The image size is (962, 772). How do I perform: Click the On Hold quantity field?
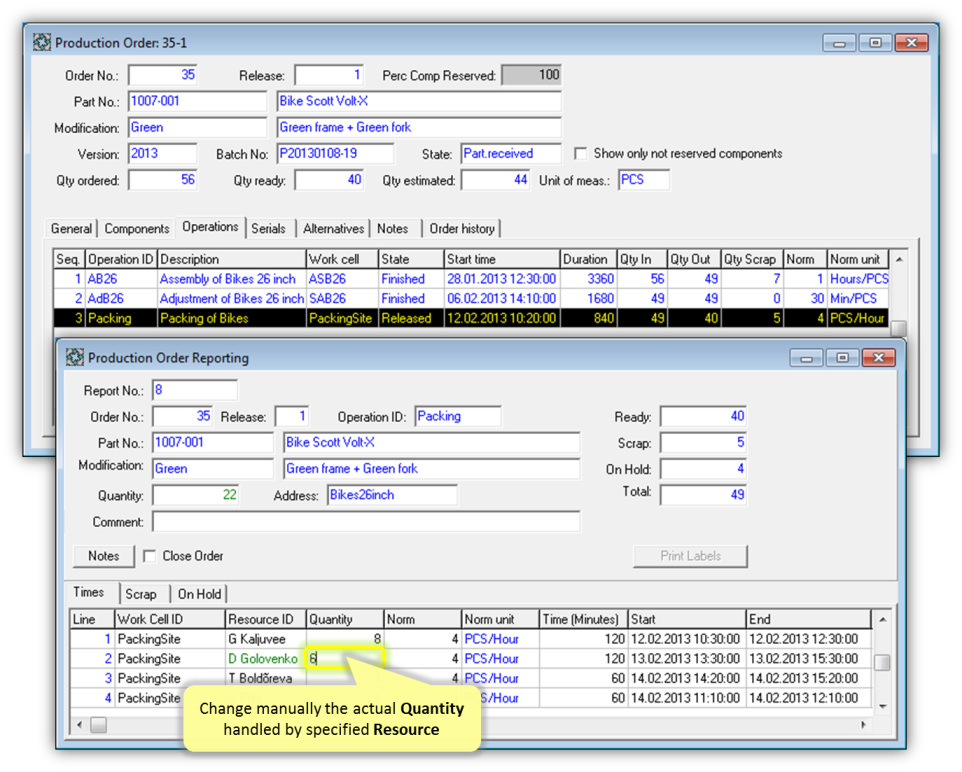[704, 469]
